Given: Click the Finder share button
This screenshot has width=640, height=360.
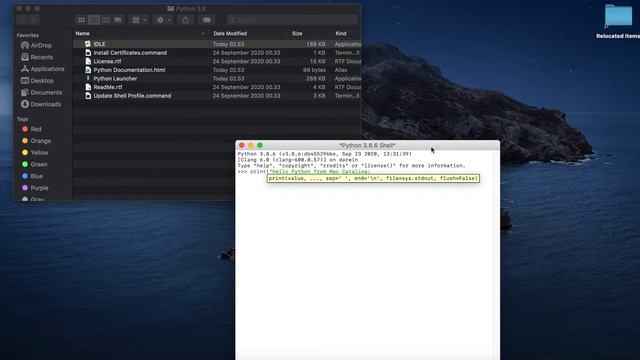Looking at the screenshot, I should [186, 20].
